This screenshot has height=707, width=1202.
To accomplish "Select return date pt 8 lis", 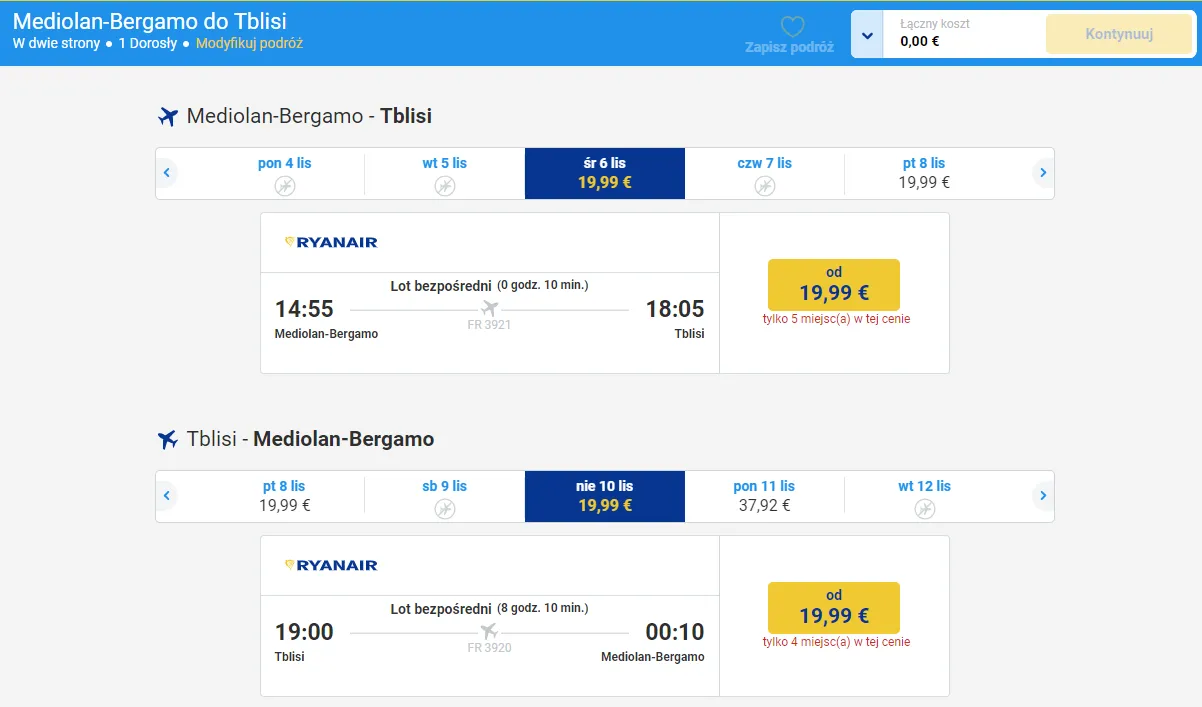I will click(x=284, y=496).
